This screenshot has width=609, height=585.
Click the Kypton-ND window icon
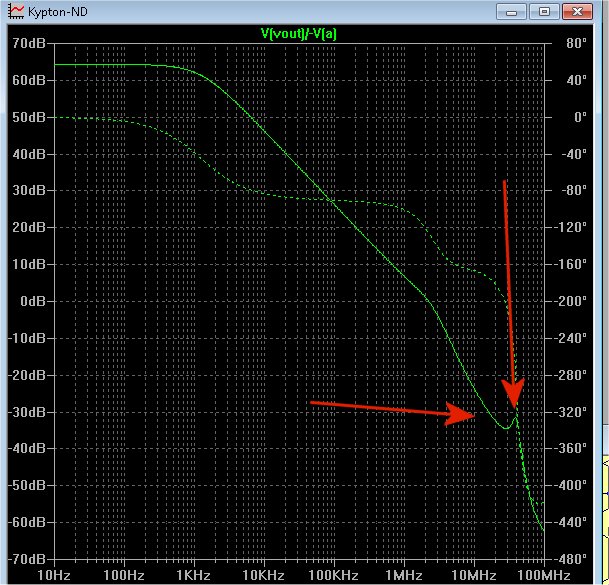[x=16, y=12]
